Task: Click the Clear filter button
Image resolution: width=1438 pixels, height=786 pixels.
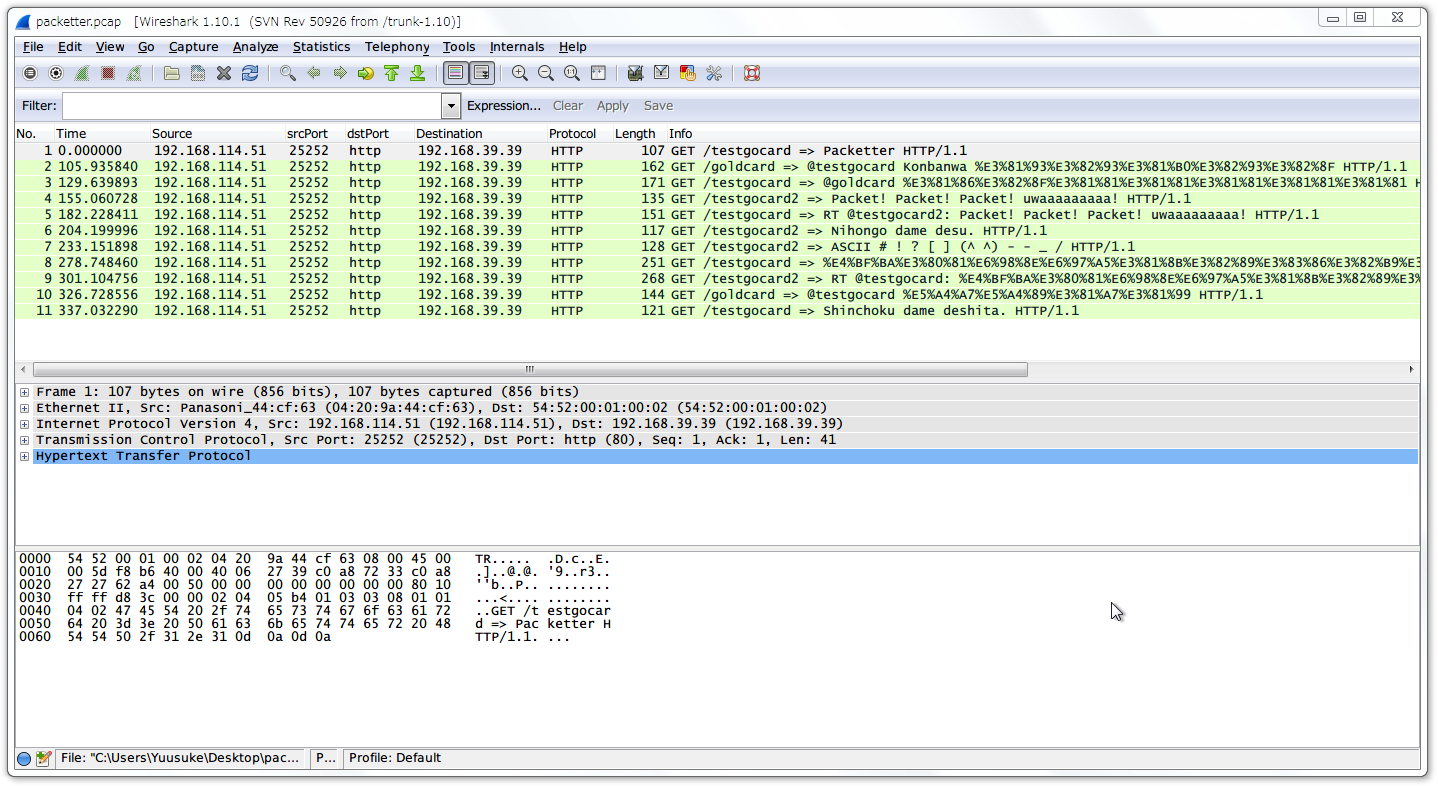Action: [568, 106]
